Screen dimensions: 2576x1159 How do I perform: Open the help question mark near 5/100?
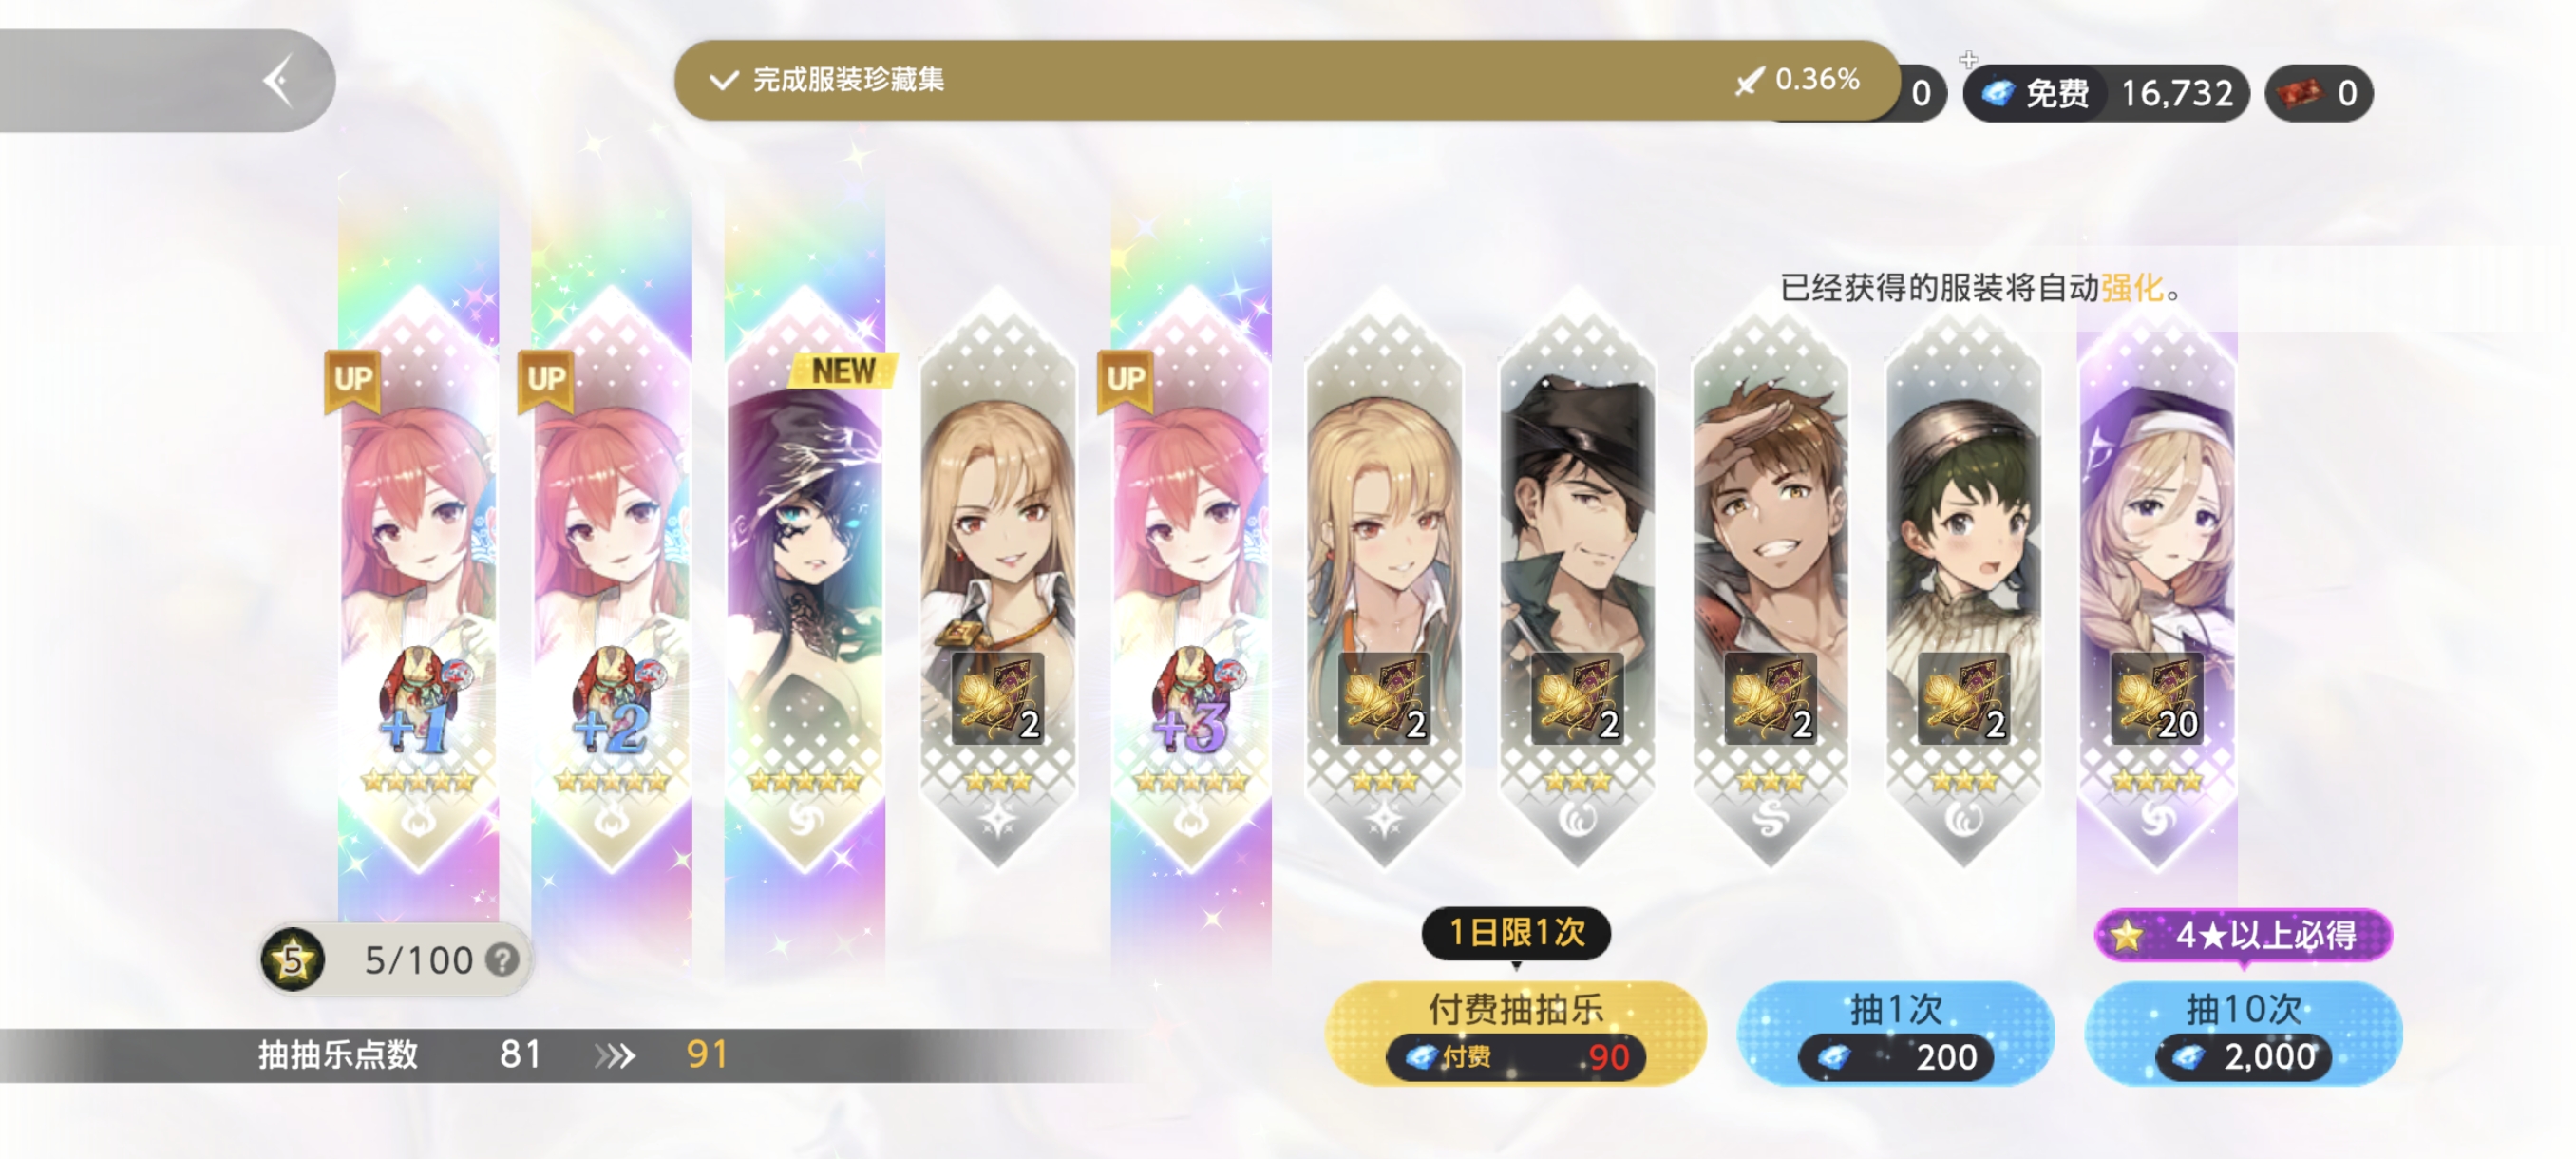pyautogui.click(x=502, y=960)
